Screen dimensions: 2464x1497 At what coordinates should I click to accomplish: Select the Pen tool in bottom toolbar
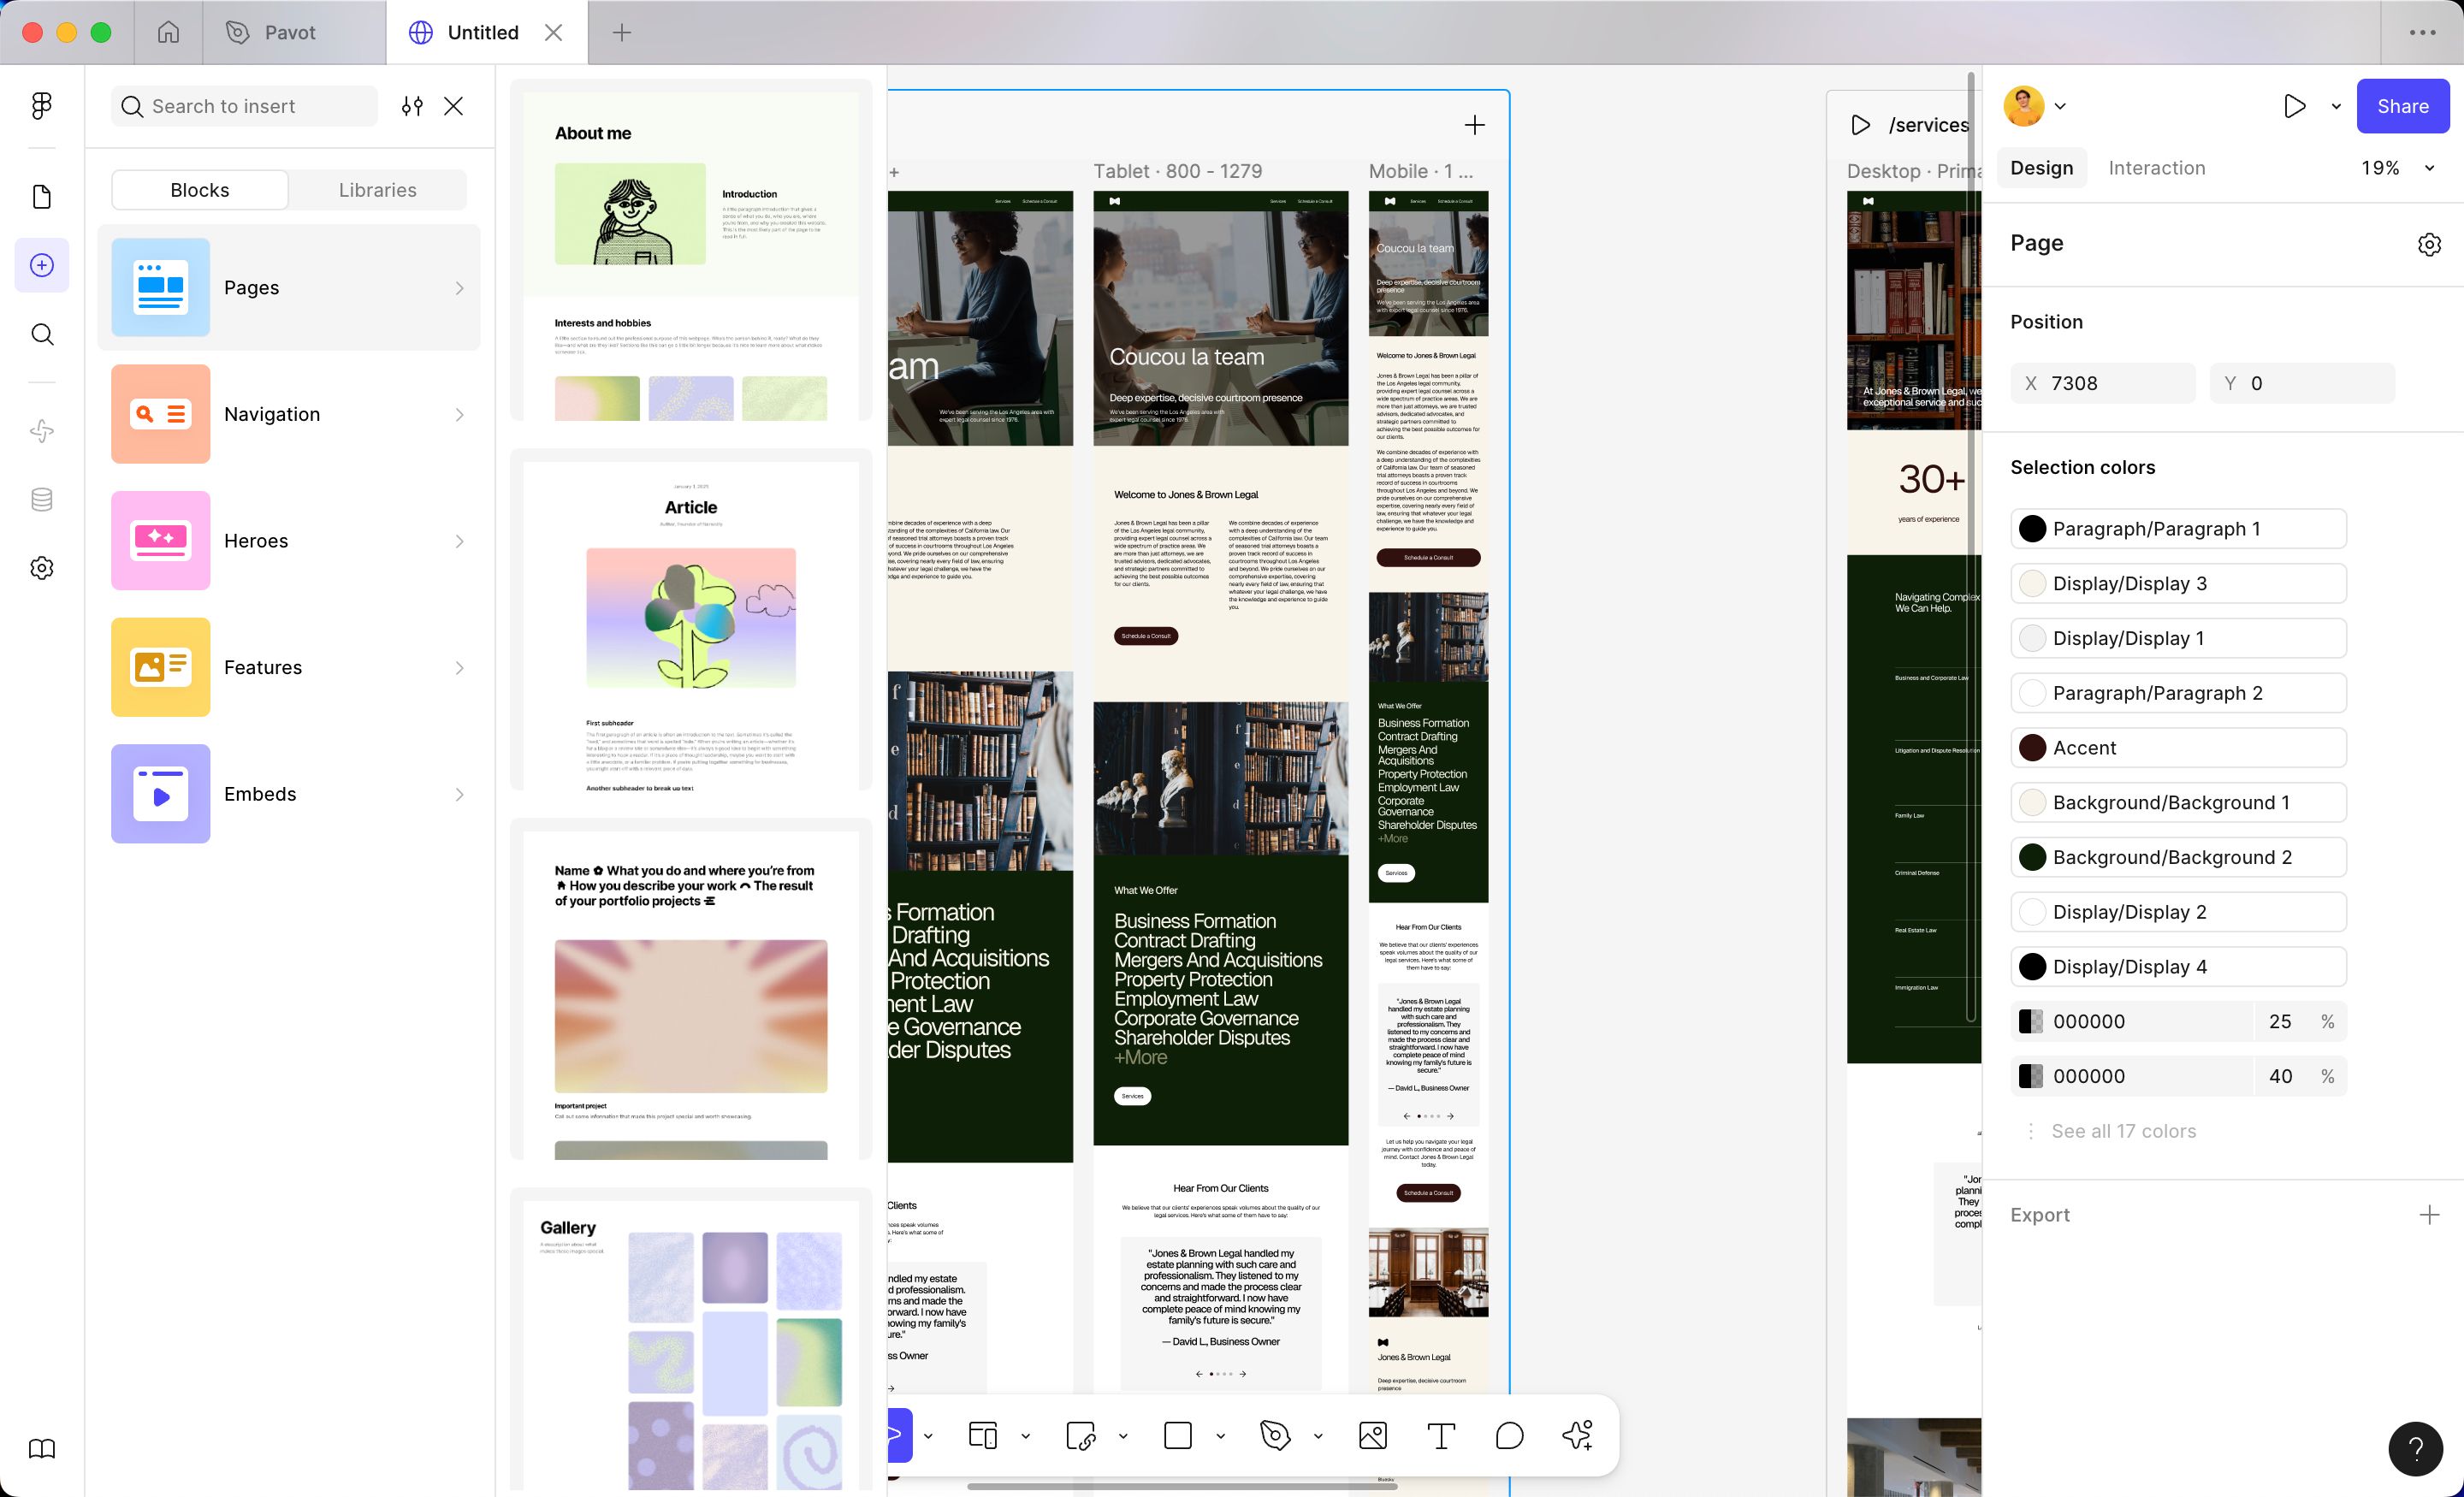click(1275, 1436)
